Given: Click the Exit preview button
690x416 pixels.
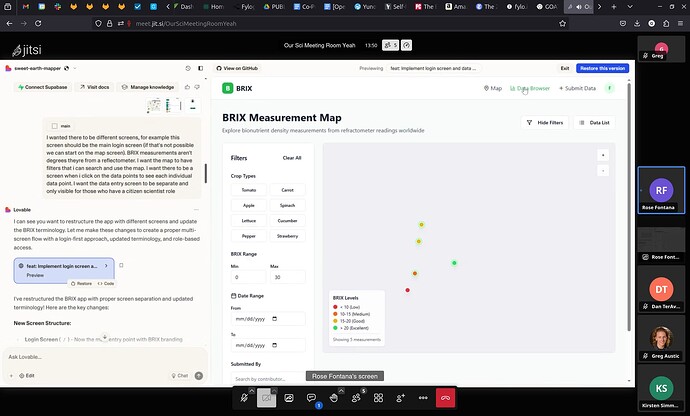Looking at the screenshot, I should 565,68.
